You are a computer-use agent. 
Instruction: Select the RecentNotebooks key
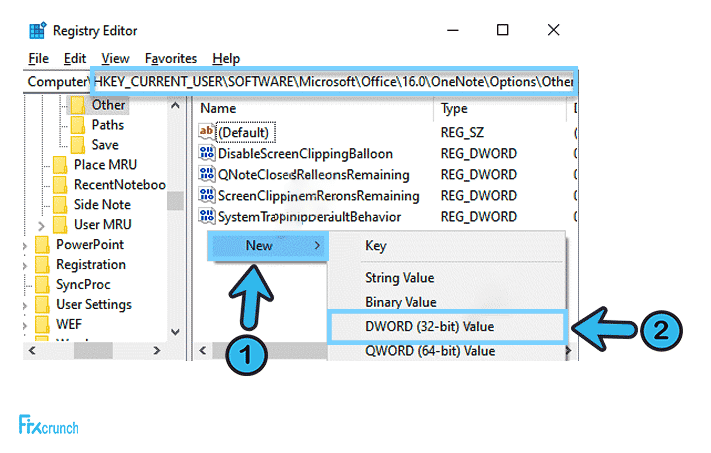tap(120, 185)
